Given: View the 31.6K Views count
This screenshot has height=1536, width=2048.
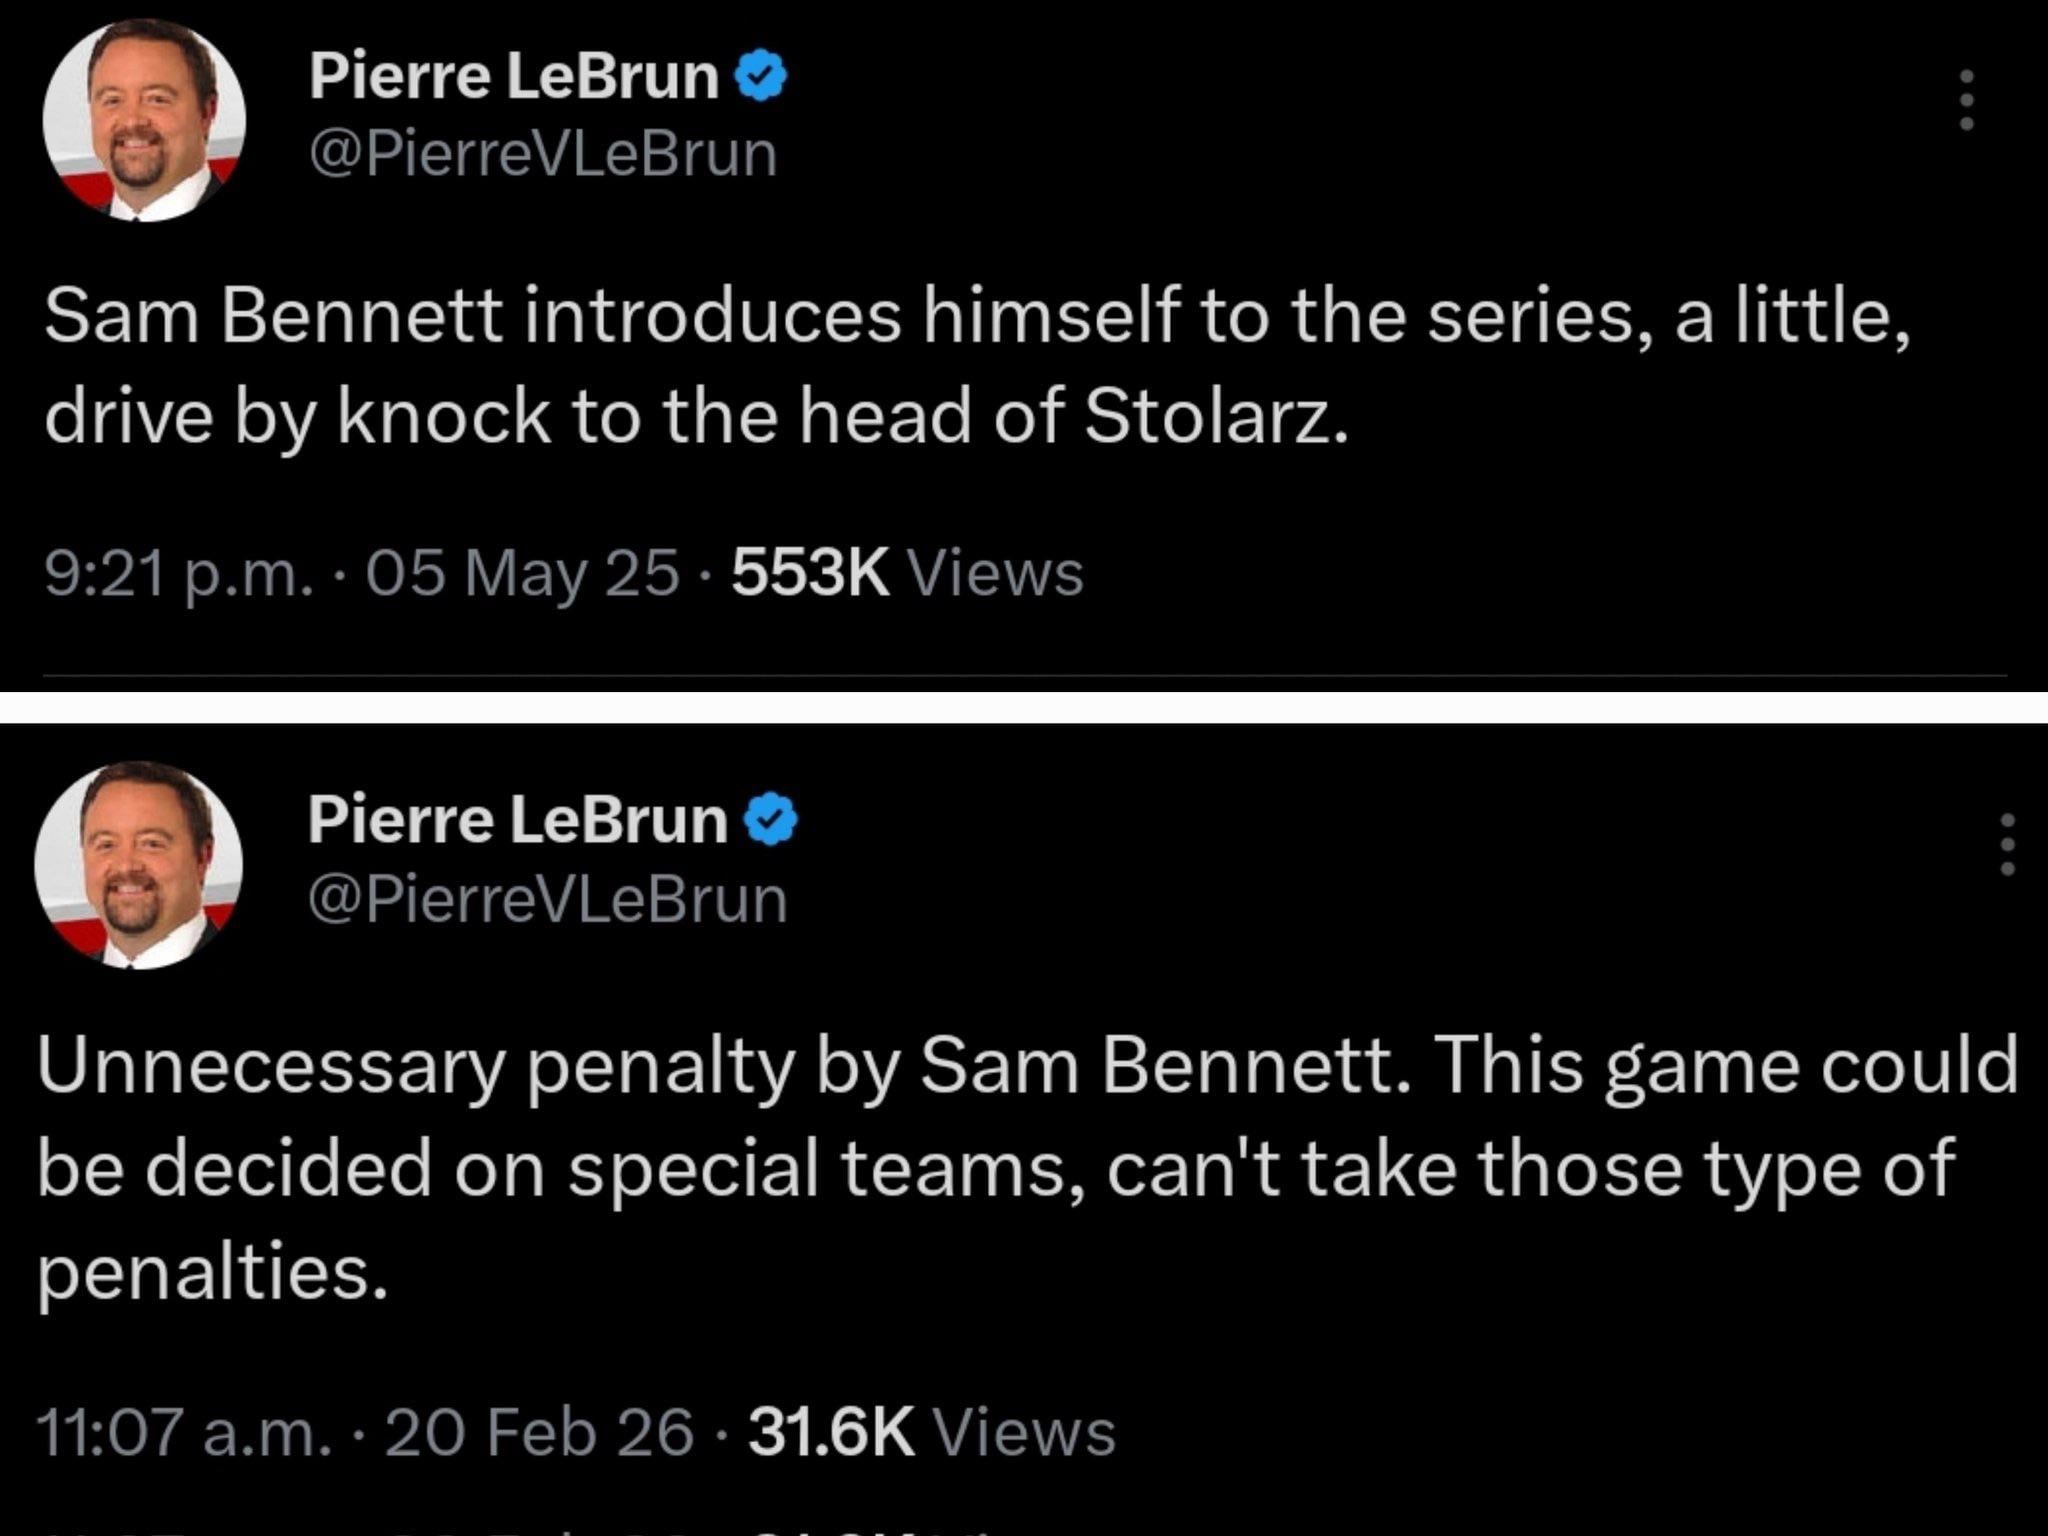Looking at the screenshot, I should click(x=931, y=1431).
